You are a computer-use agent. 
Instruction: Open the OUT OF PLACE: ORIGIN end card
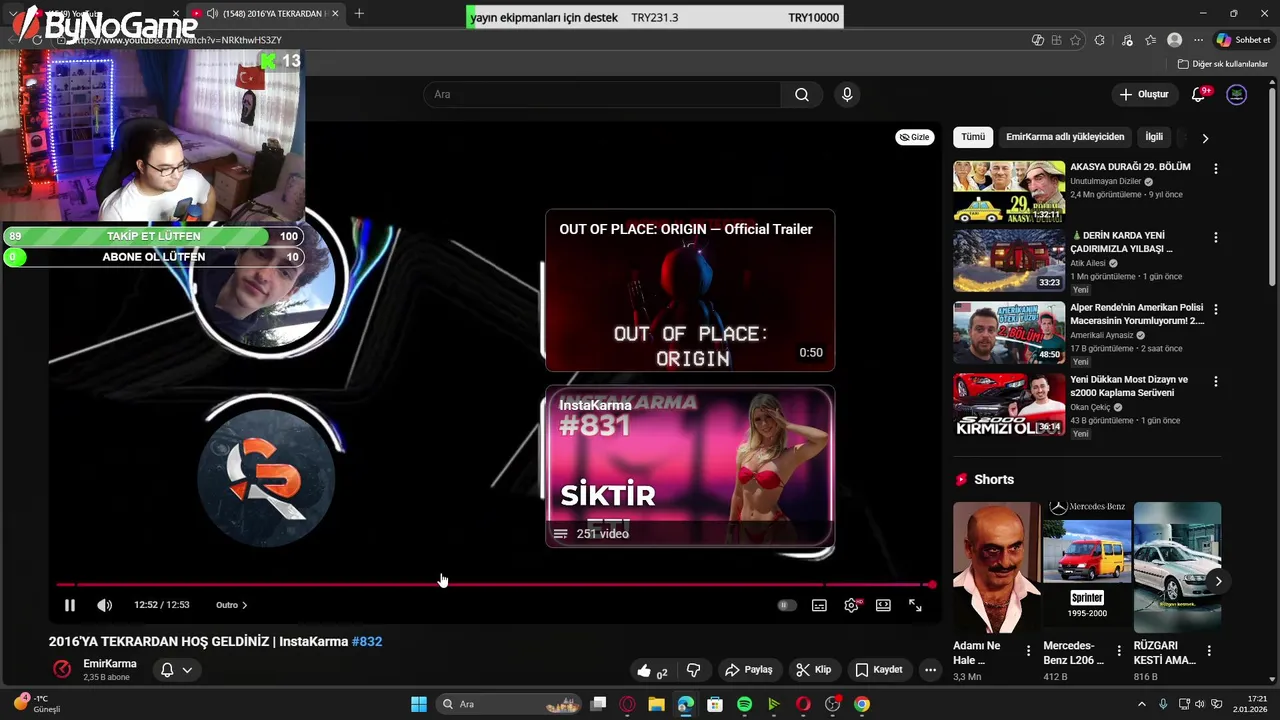pyautogui.click(x=690, y=290)
